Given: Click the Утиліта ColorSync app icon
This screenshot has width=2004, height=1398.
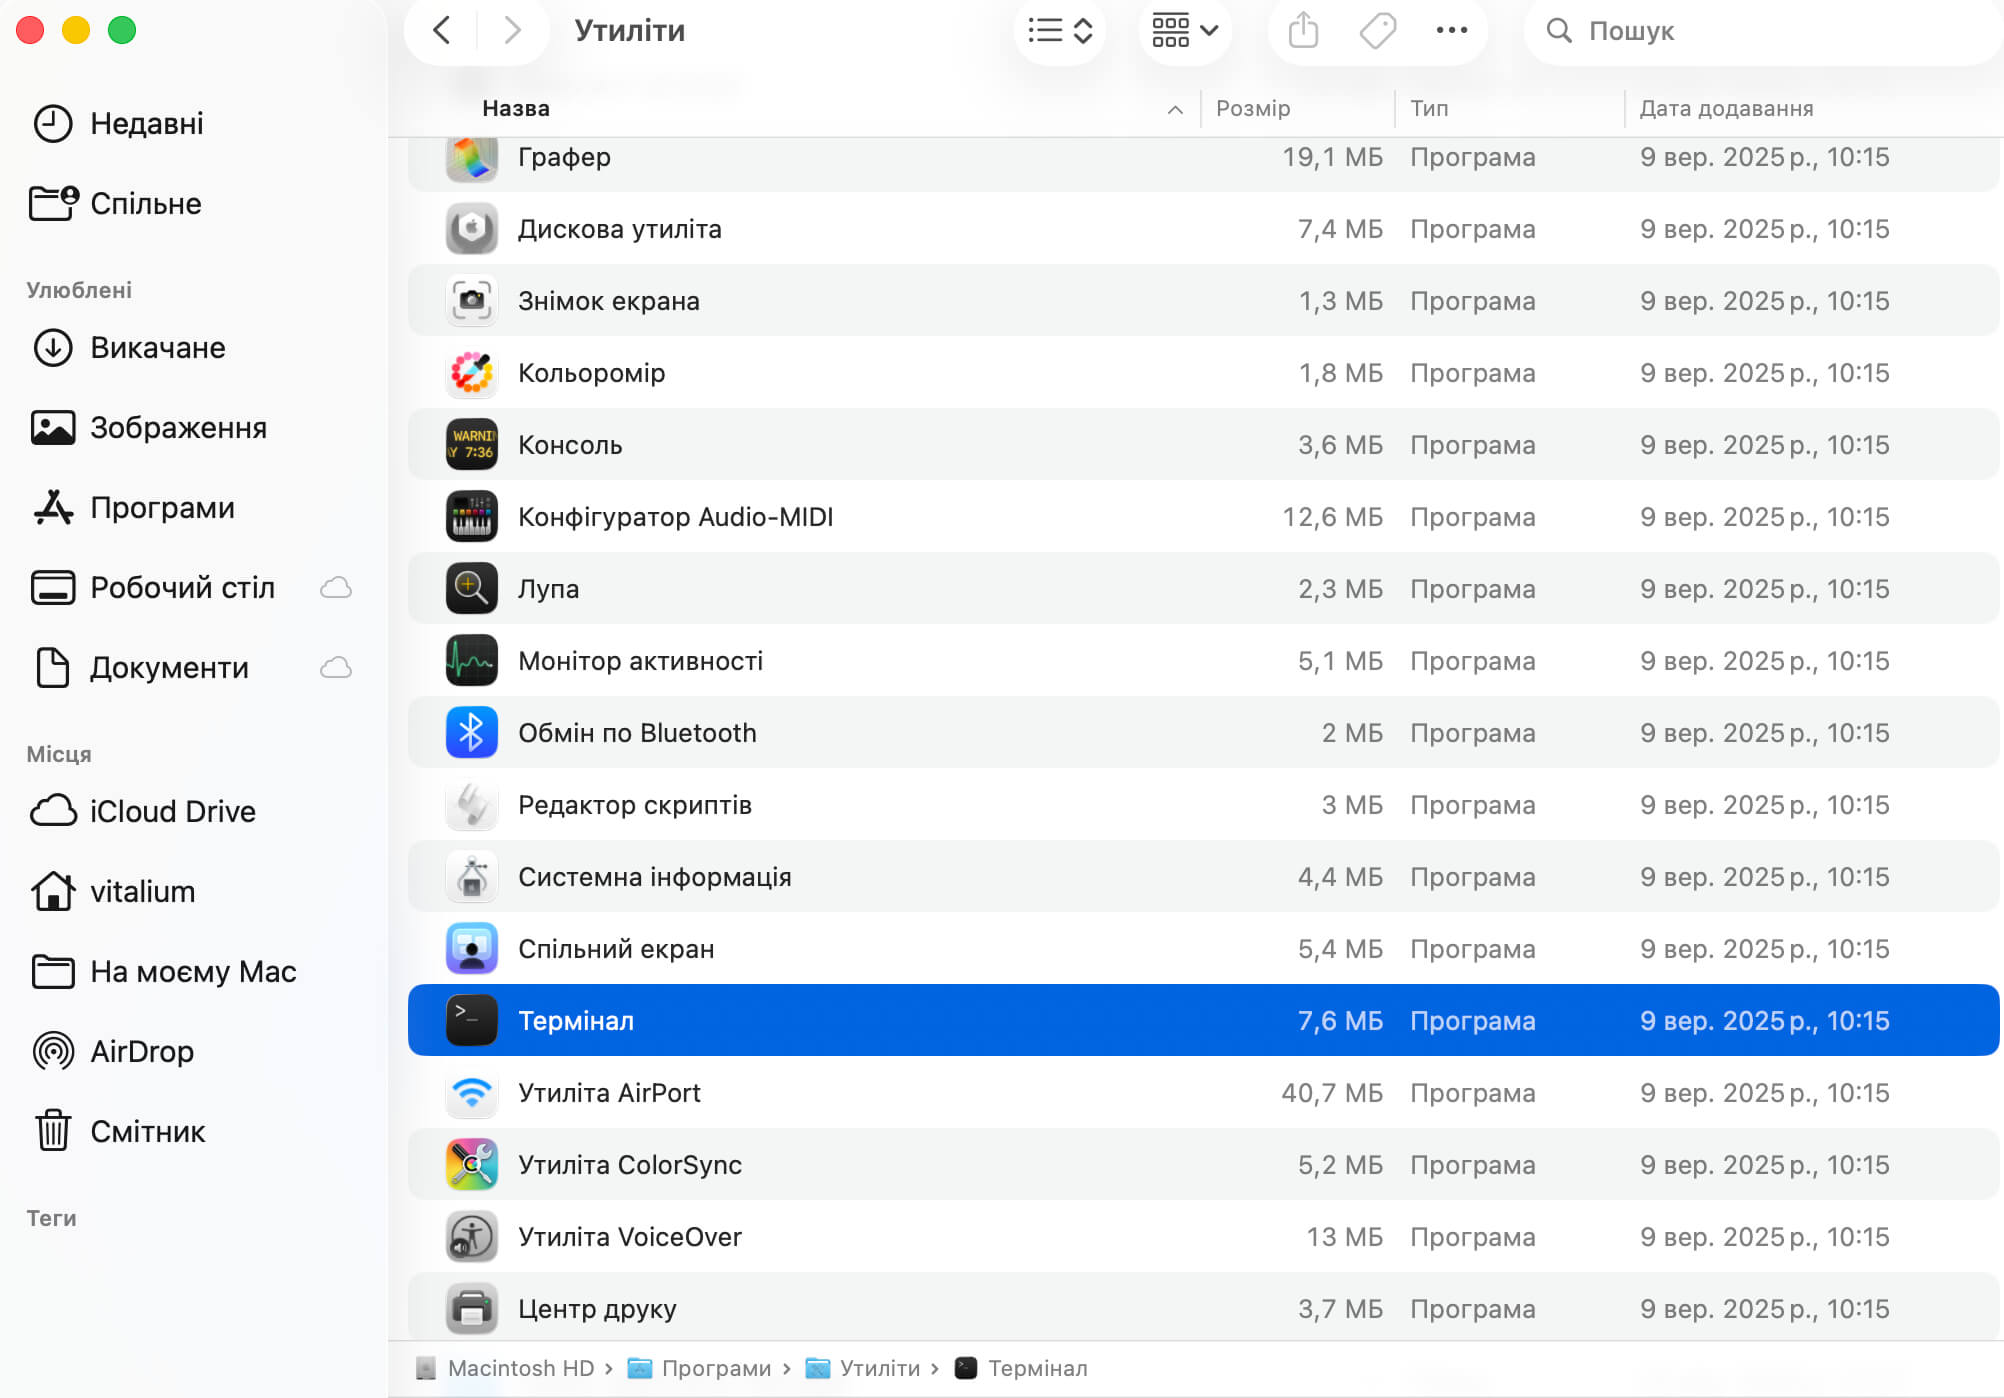Looking at the screenshot, I should (472, 1165).
